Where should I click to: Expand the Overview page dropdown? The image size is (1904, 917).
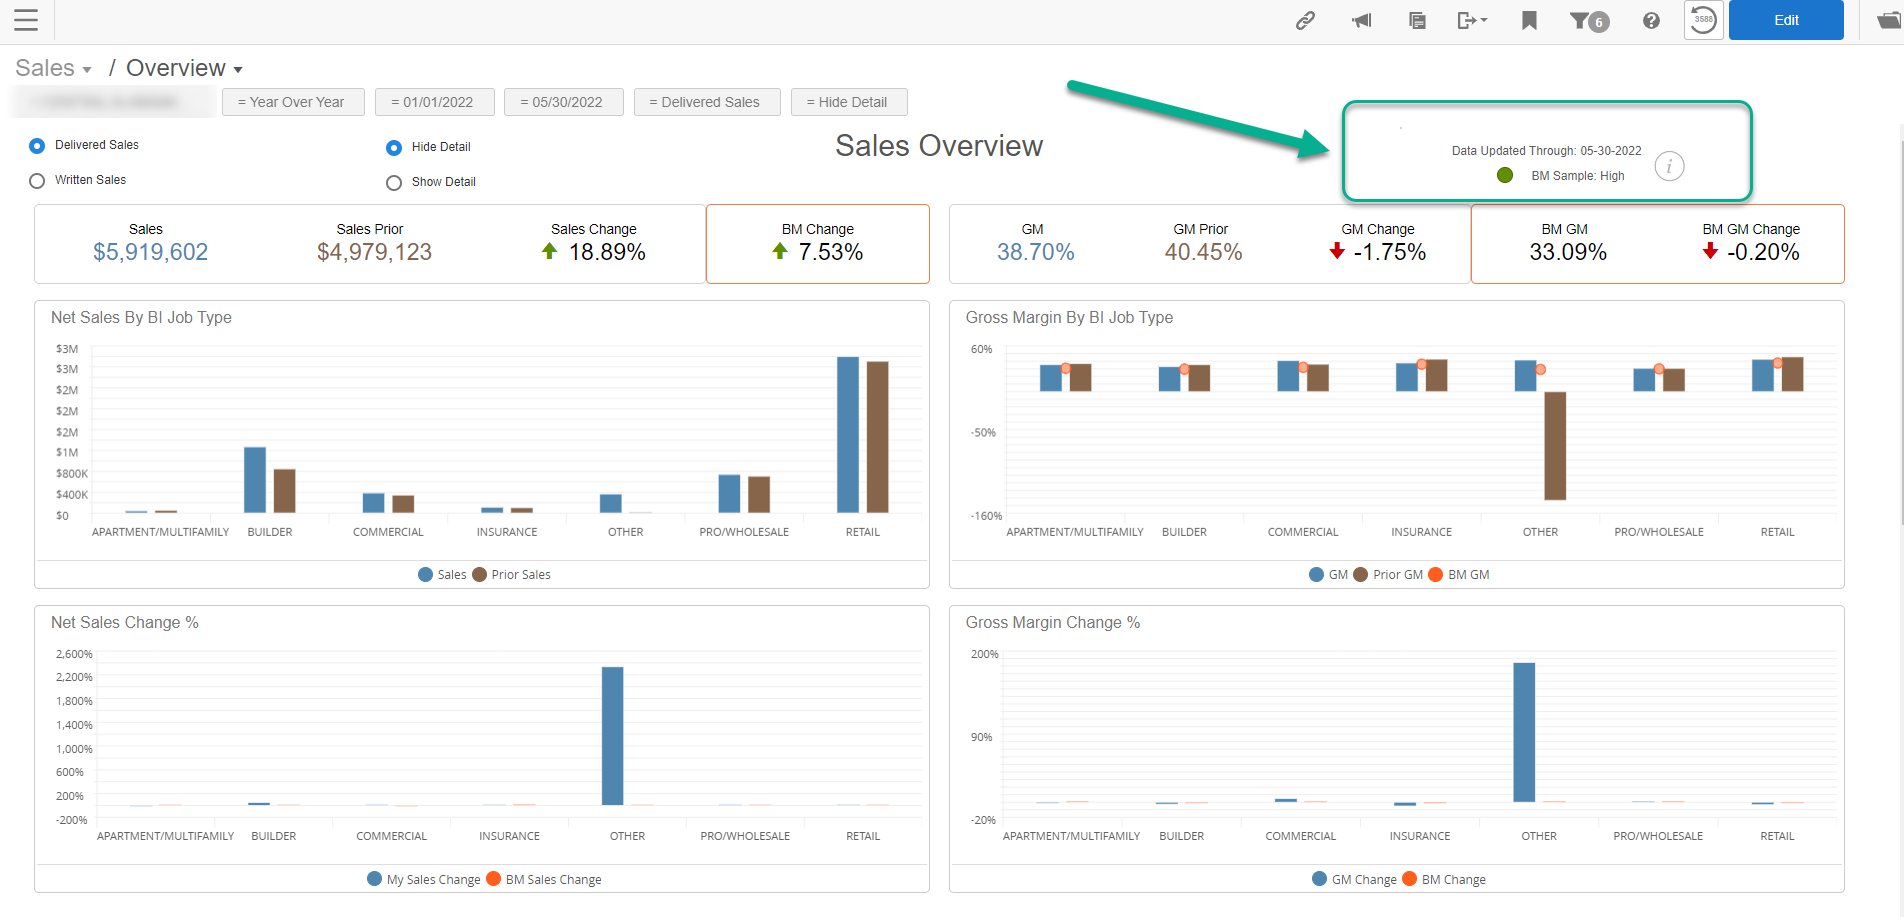(x=184, y=68)
